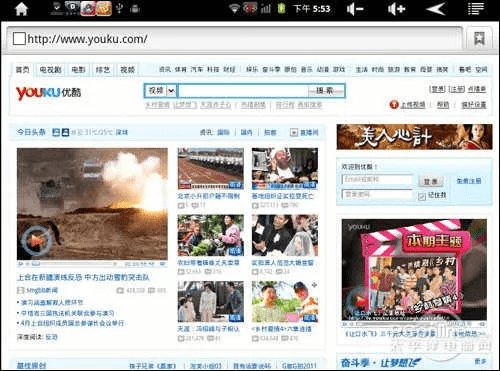Click the Youku logo
This screenshot has height=371, width=500.
pos(48,93)
